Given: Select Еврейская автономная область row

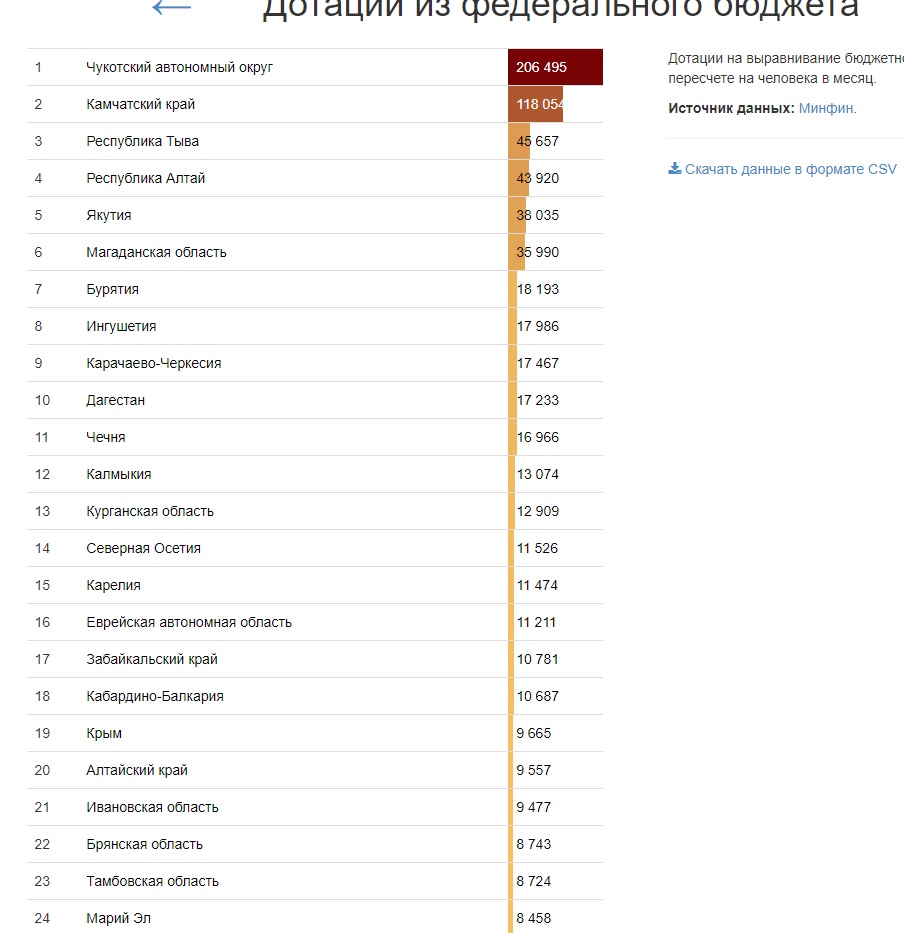Looking at the screenshot, I should pyautogui.click(x=315, y=622).
